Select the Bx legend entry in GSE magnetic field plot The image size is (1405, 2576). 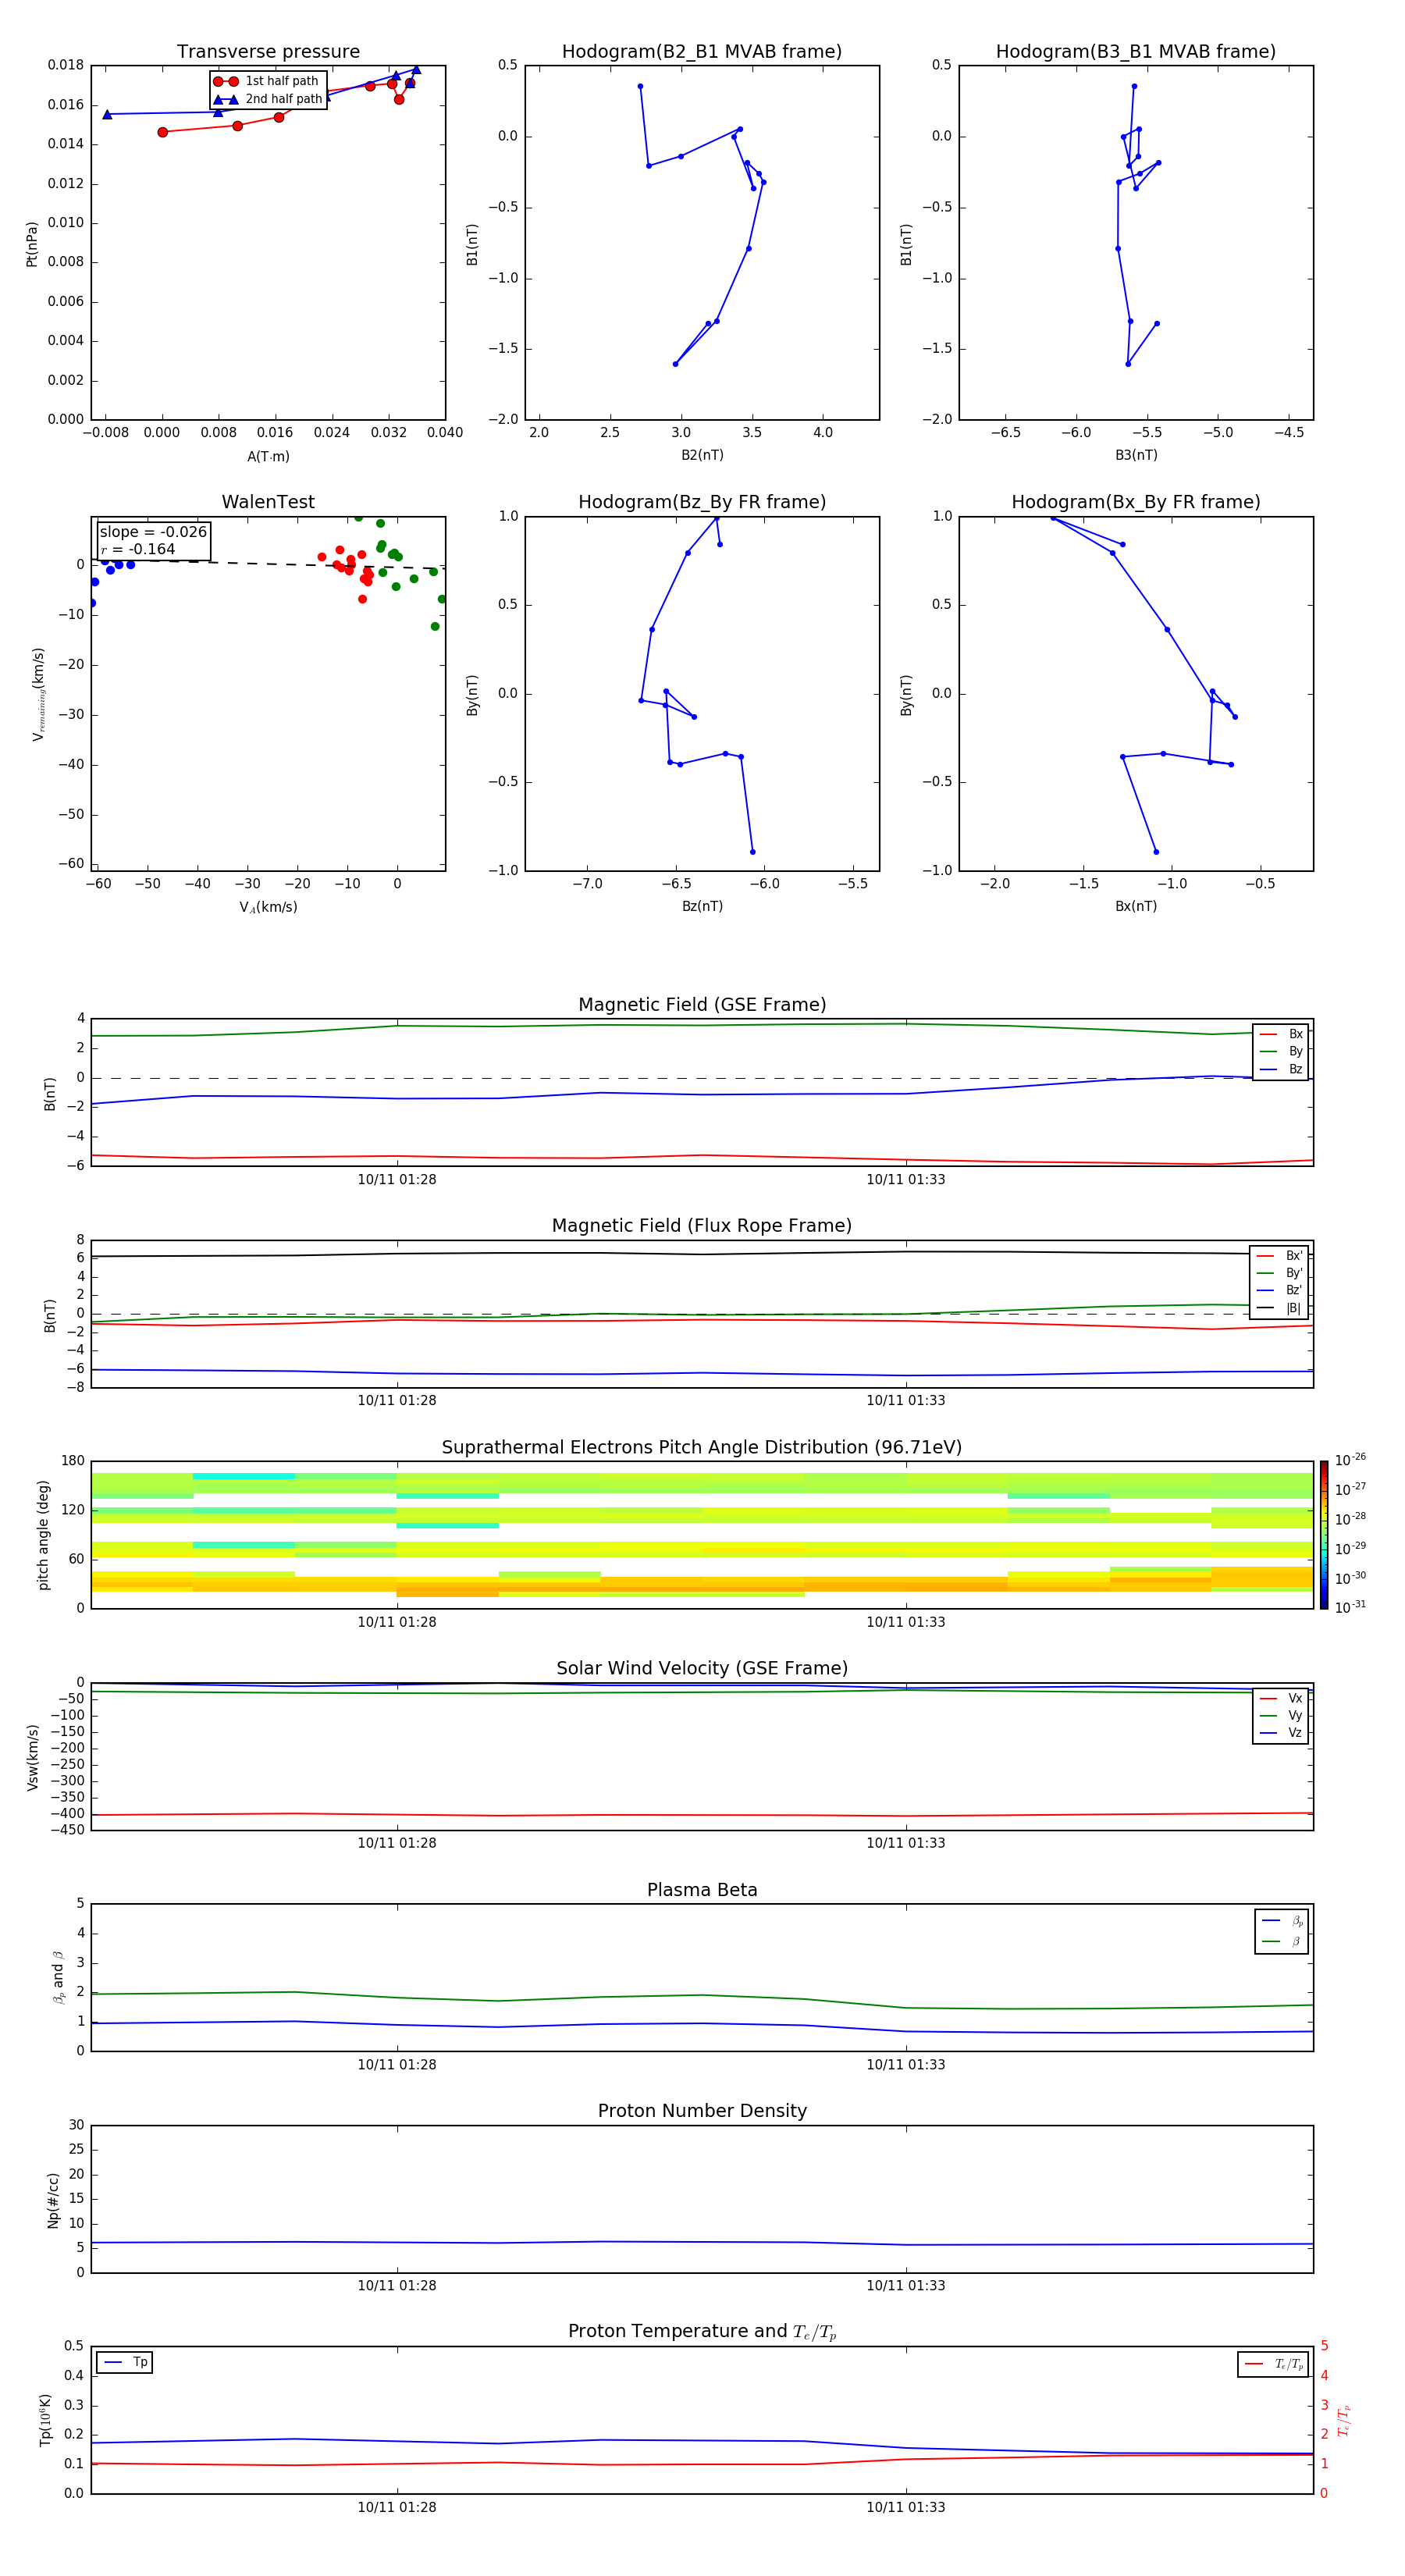pyautogui.click(x=1281, y=1034)
